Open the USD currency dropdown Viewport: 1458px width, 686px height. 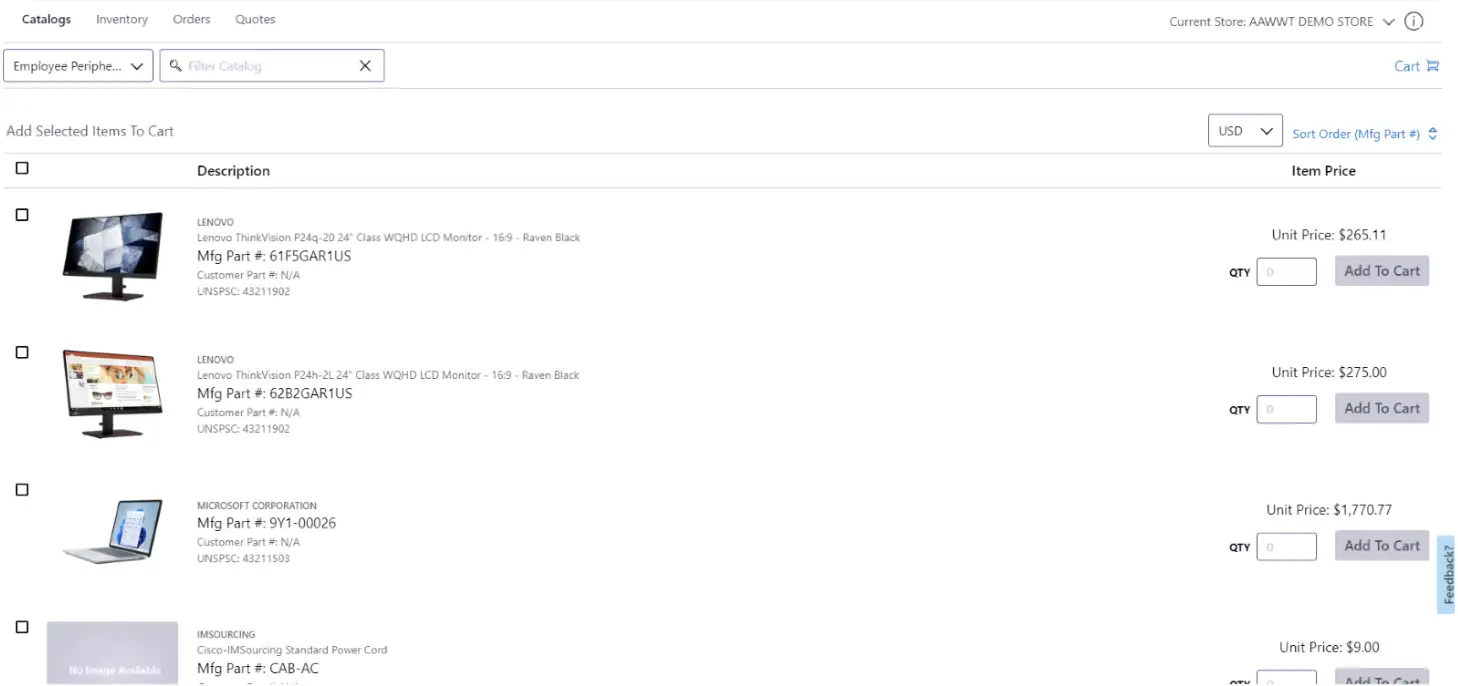pos(1245,131)
